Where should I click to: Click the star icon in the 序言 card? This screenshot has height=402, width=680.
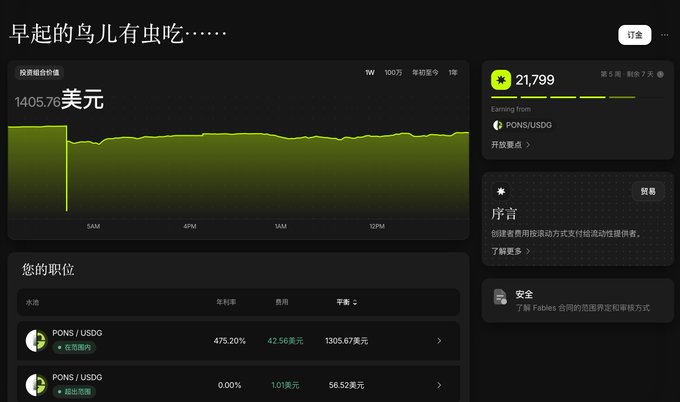click(501, 191)
